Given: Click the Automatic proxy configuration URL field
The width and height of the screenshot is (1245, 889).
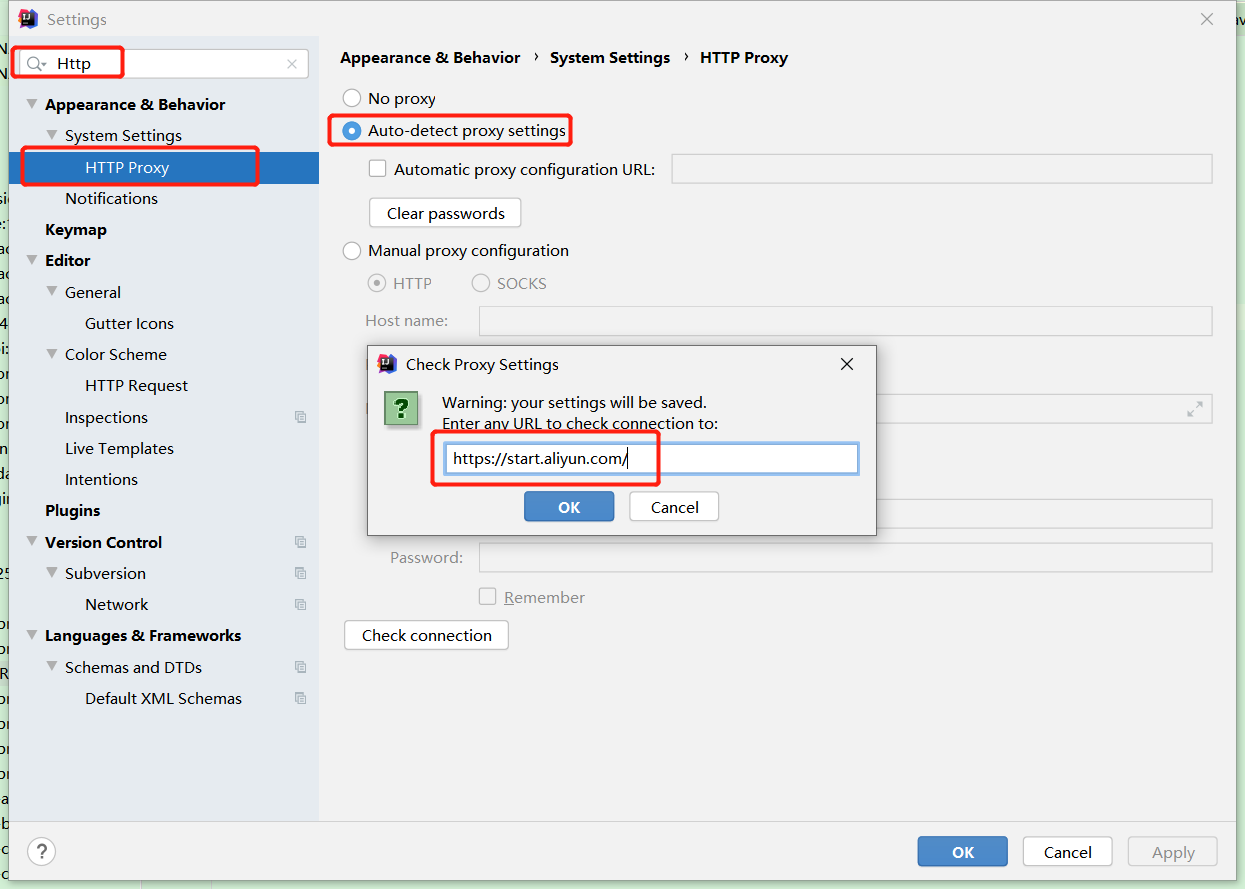Looking at the screenshot, I should 942,169.
